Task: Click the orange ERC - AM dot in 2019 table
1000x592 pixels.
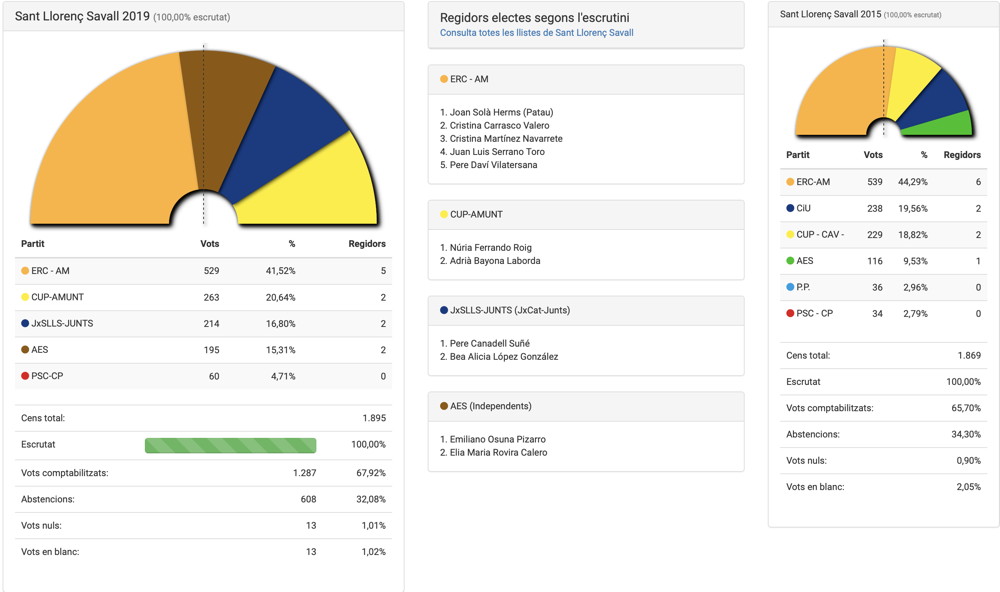Action: [25, 271]
